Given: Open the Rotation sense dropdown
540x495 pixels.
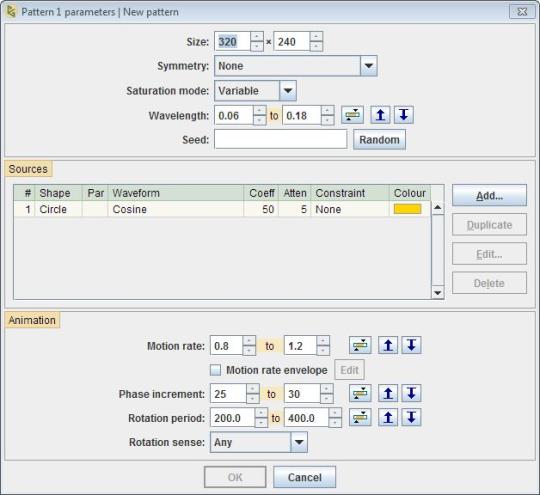Looking at the screenshot, I should [299, 442].
